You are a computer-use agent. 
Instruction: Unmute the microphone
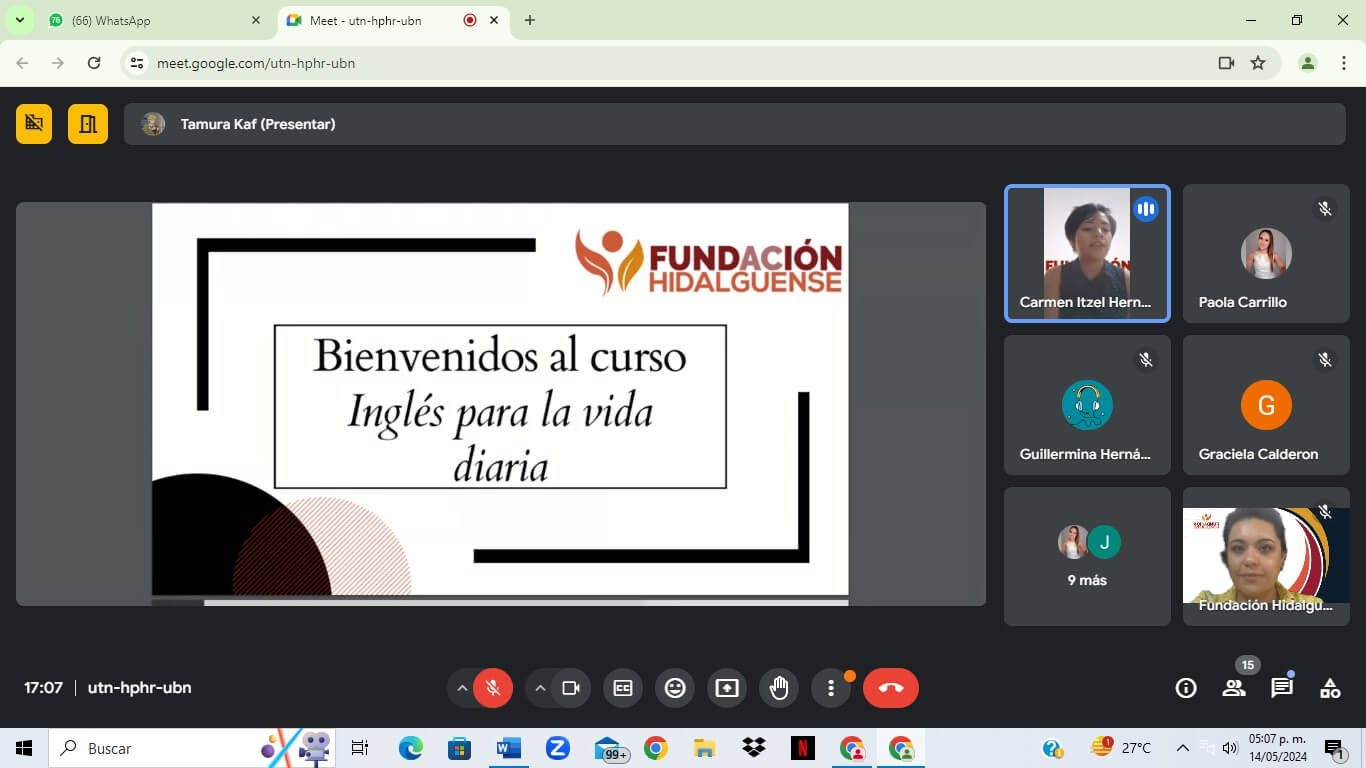493,688
